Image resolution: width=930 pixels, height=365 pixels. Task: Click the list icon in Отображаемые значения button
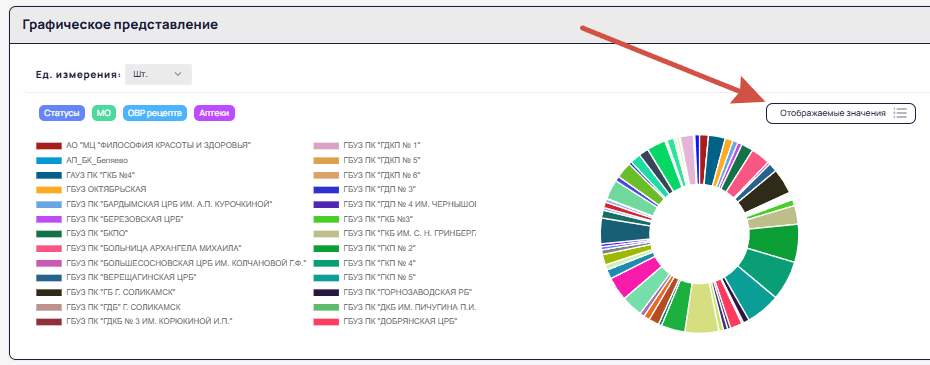[900, 113]
